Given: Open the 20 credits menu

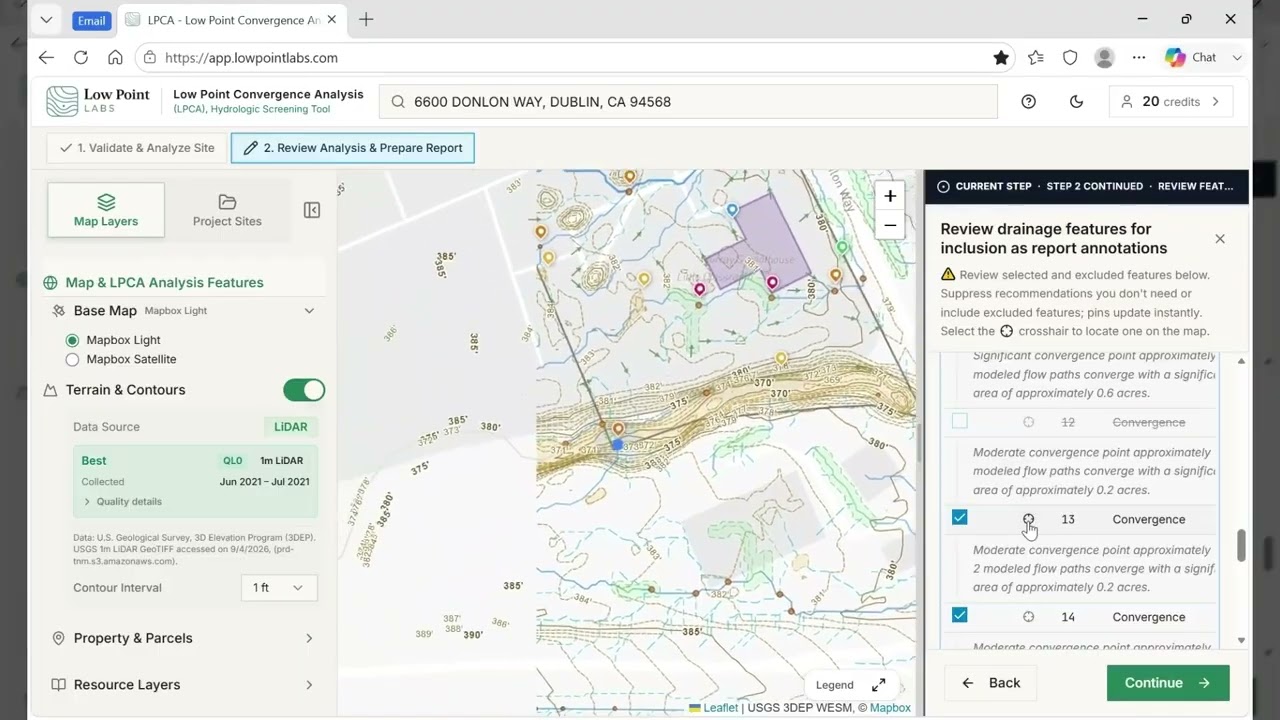Looking at the screenshot, I should click(1171, 101).
